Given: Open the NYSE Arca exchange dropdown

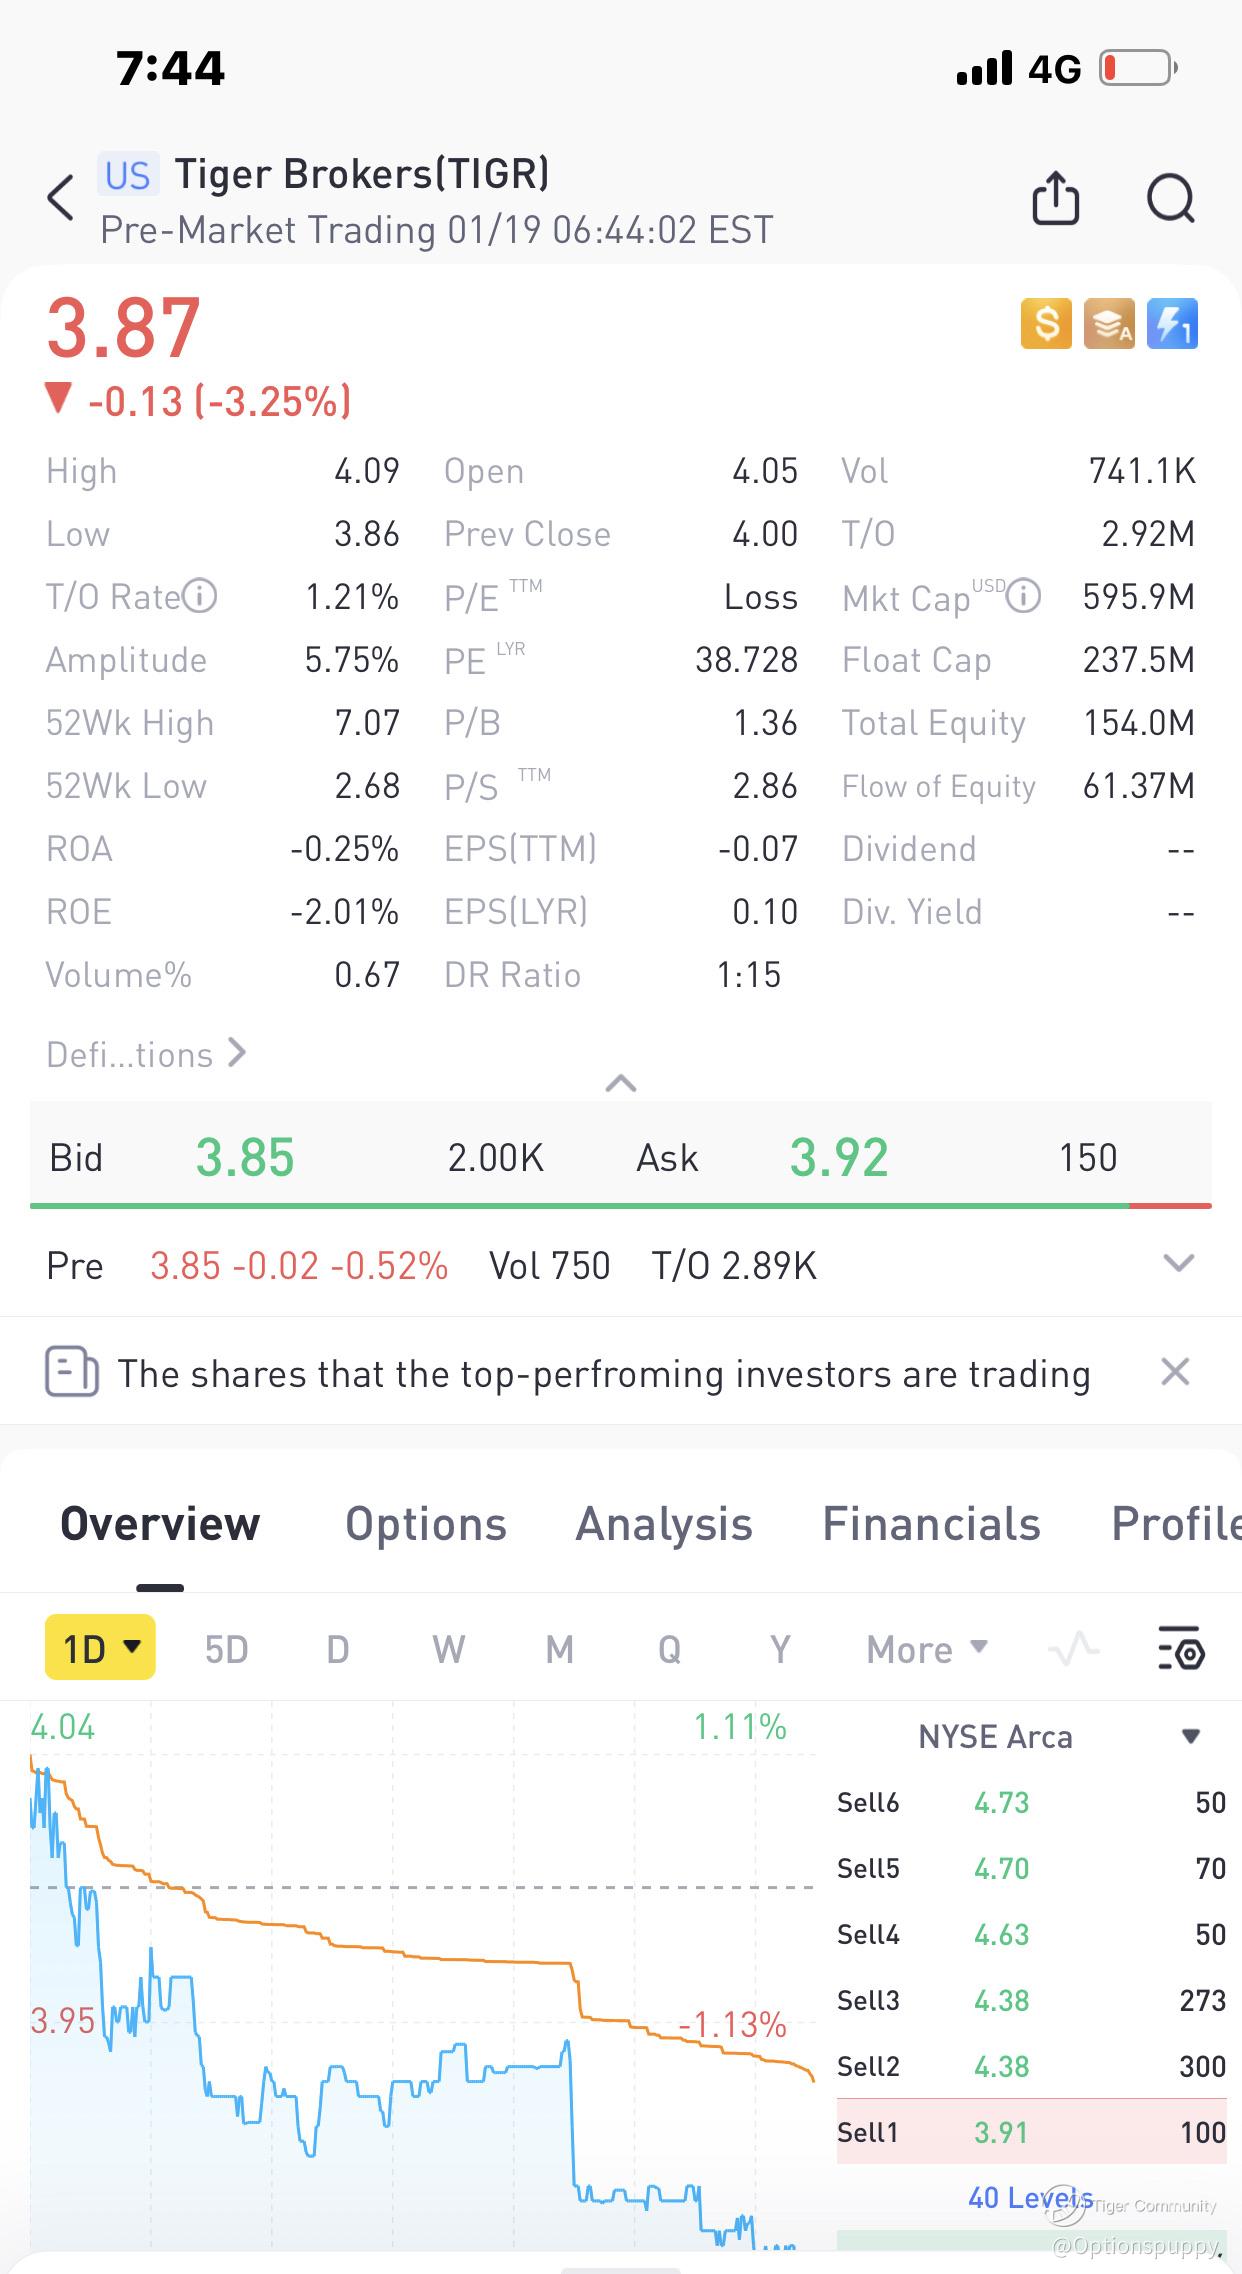Looking at the screenshot, I should click(x=1190, y=1737).
